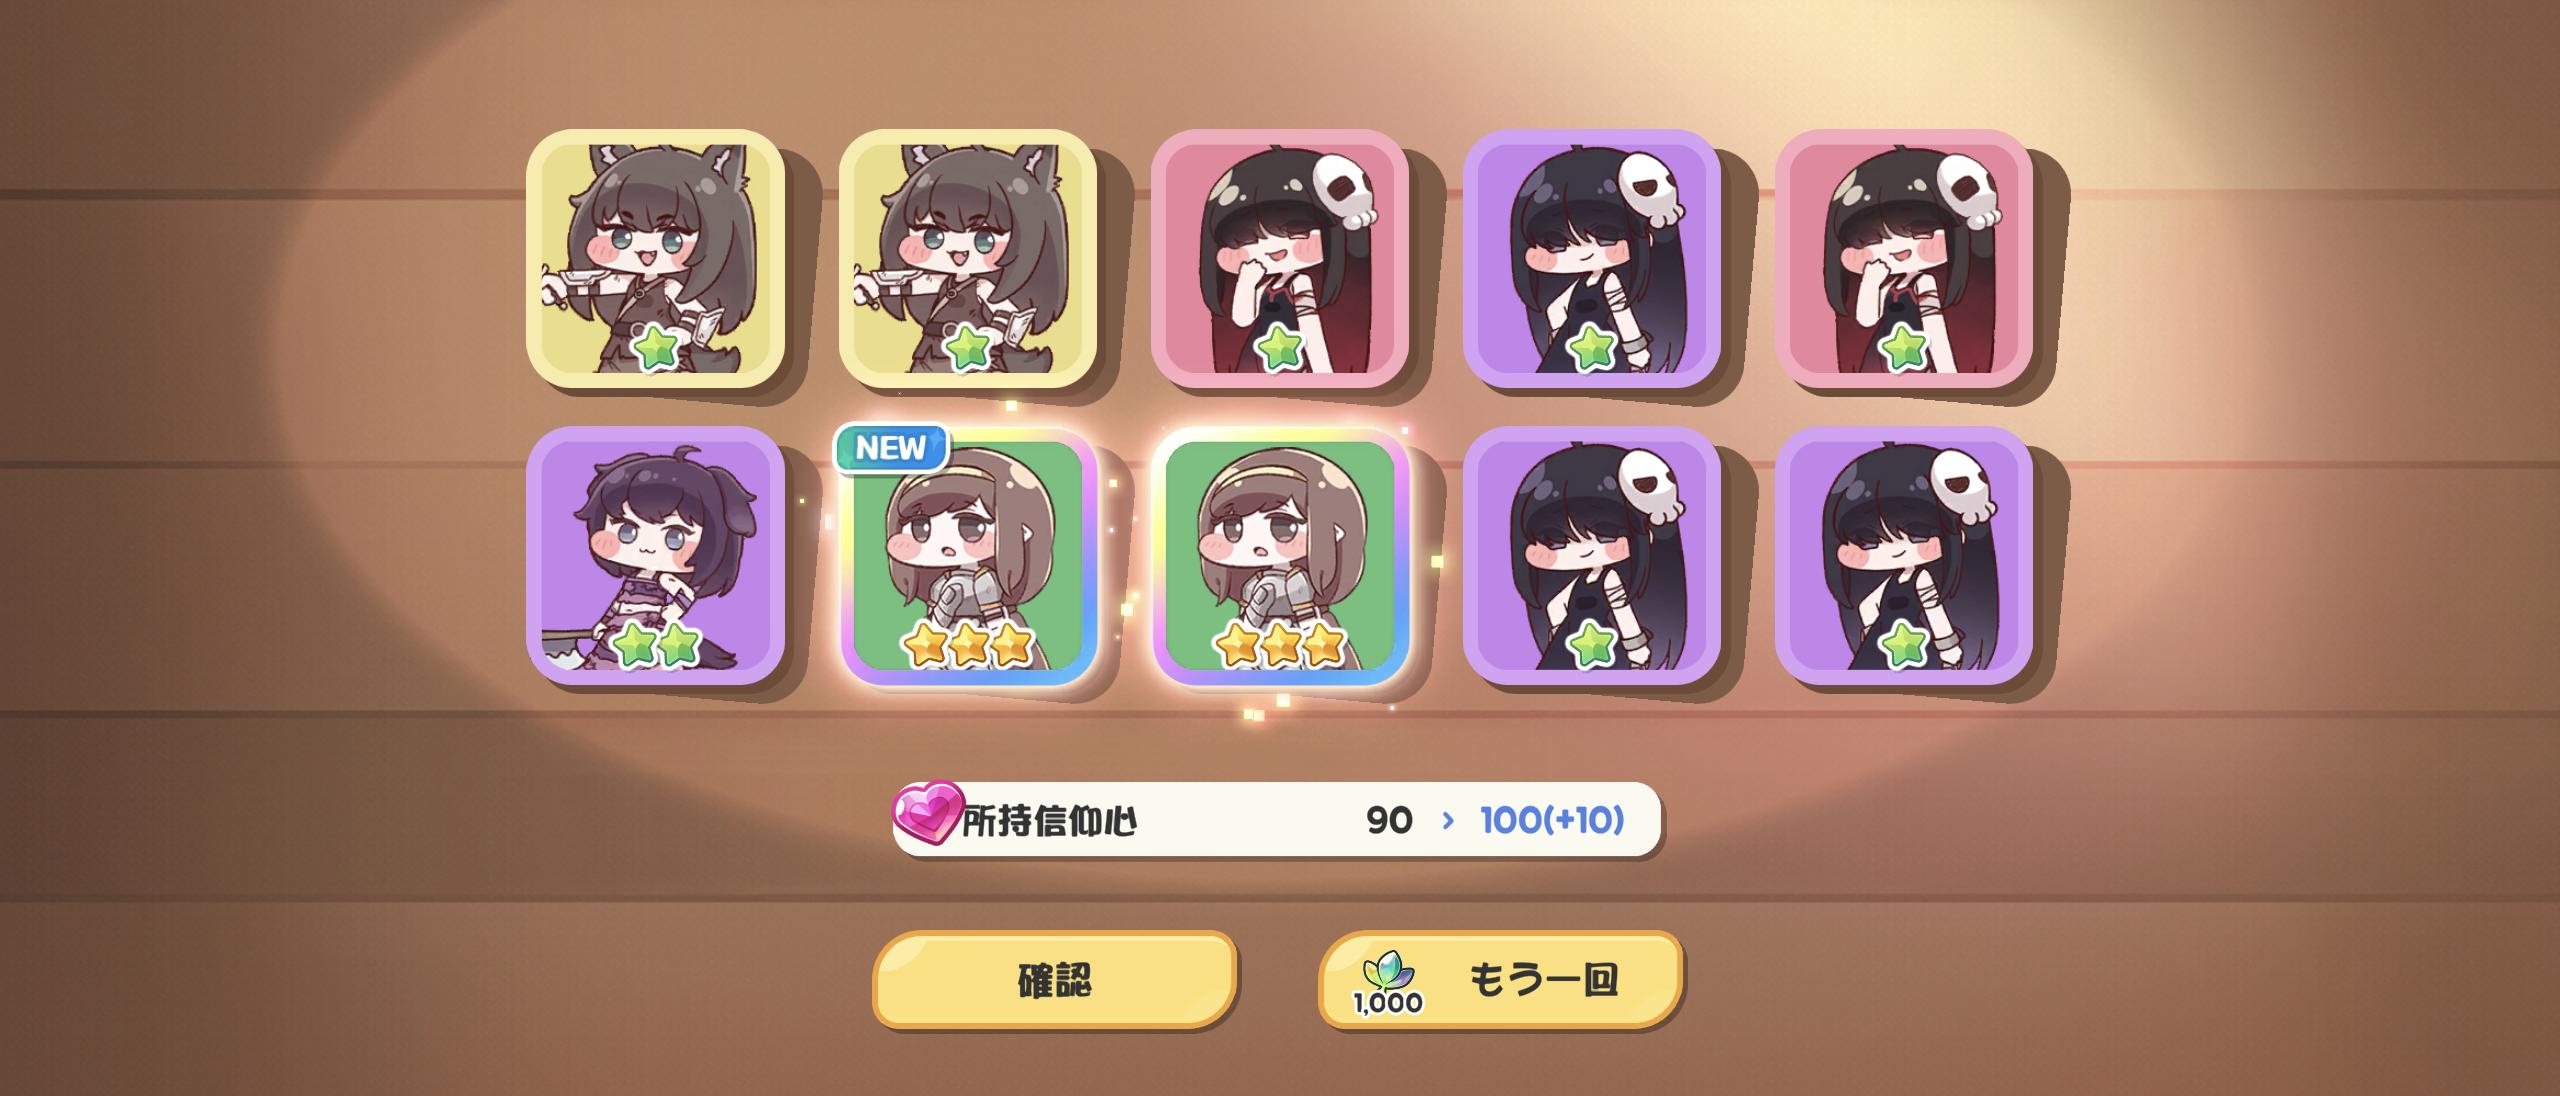Select the first yellow wolf-girl card

click(x=655, y=258)
